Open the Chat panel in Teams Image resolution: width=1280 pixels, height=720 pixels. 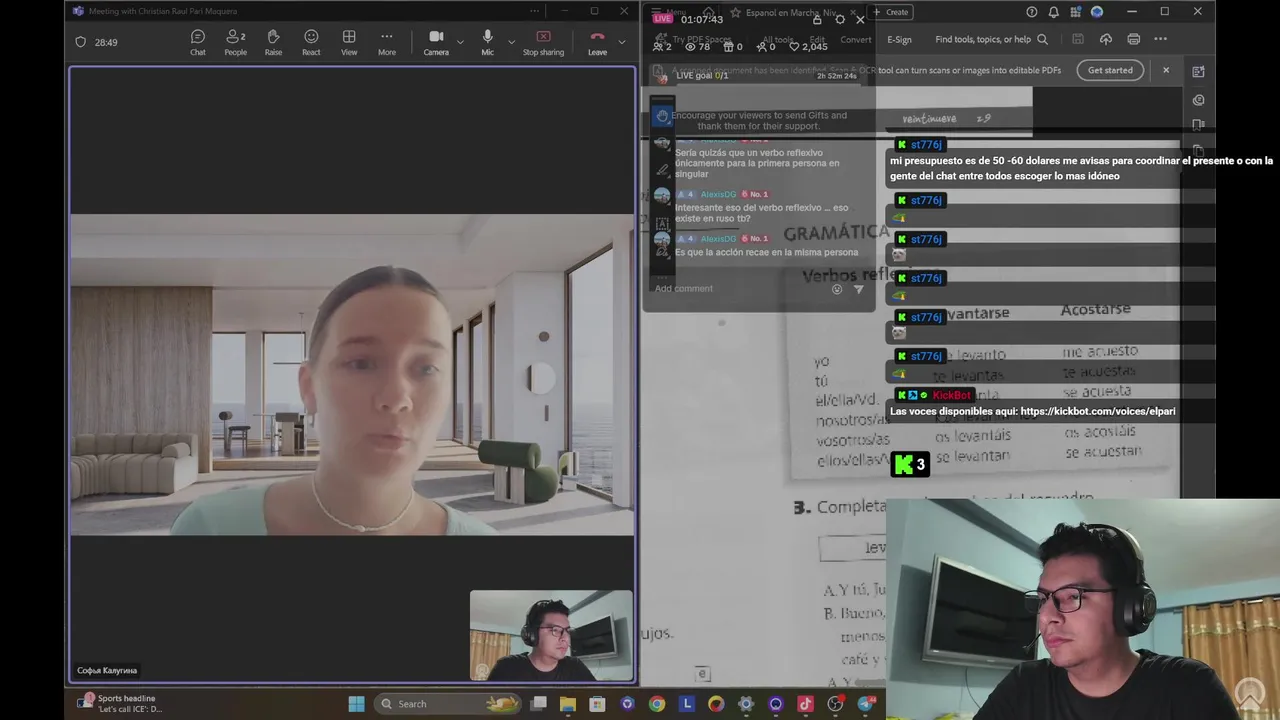pos(198,42)
